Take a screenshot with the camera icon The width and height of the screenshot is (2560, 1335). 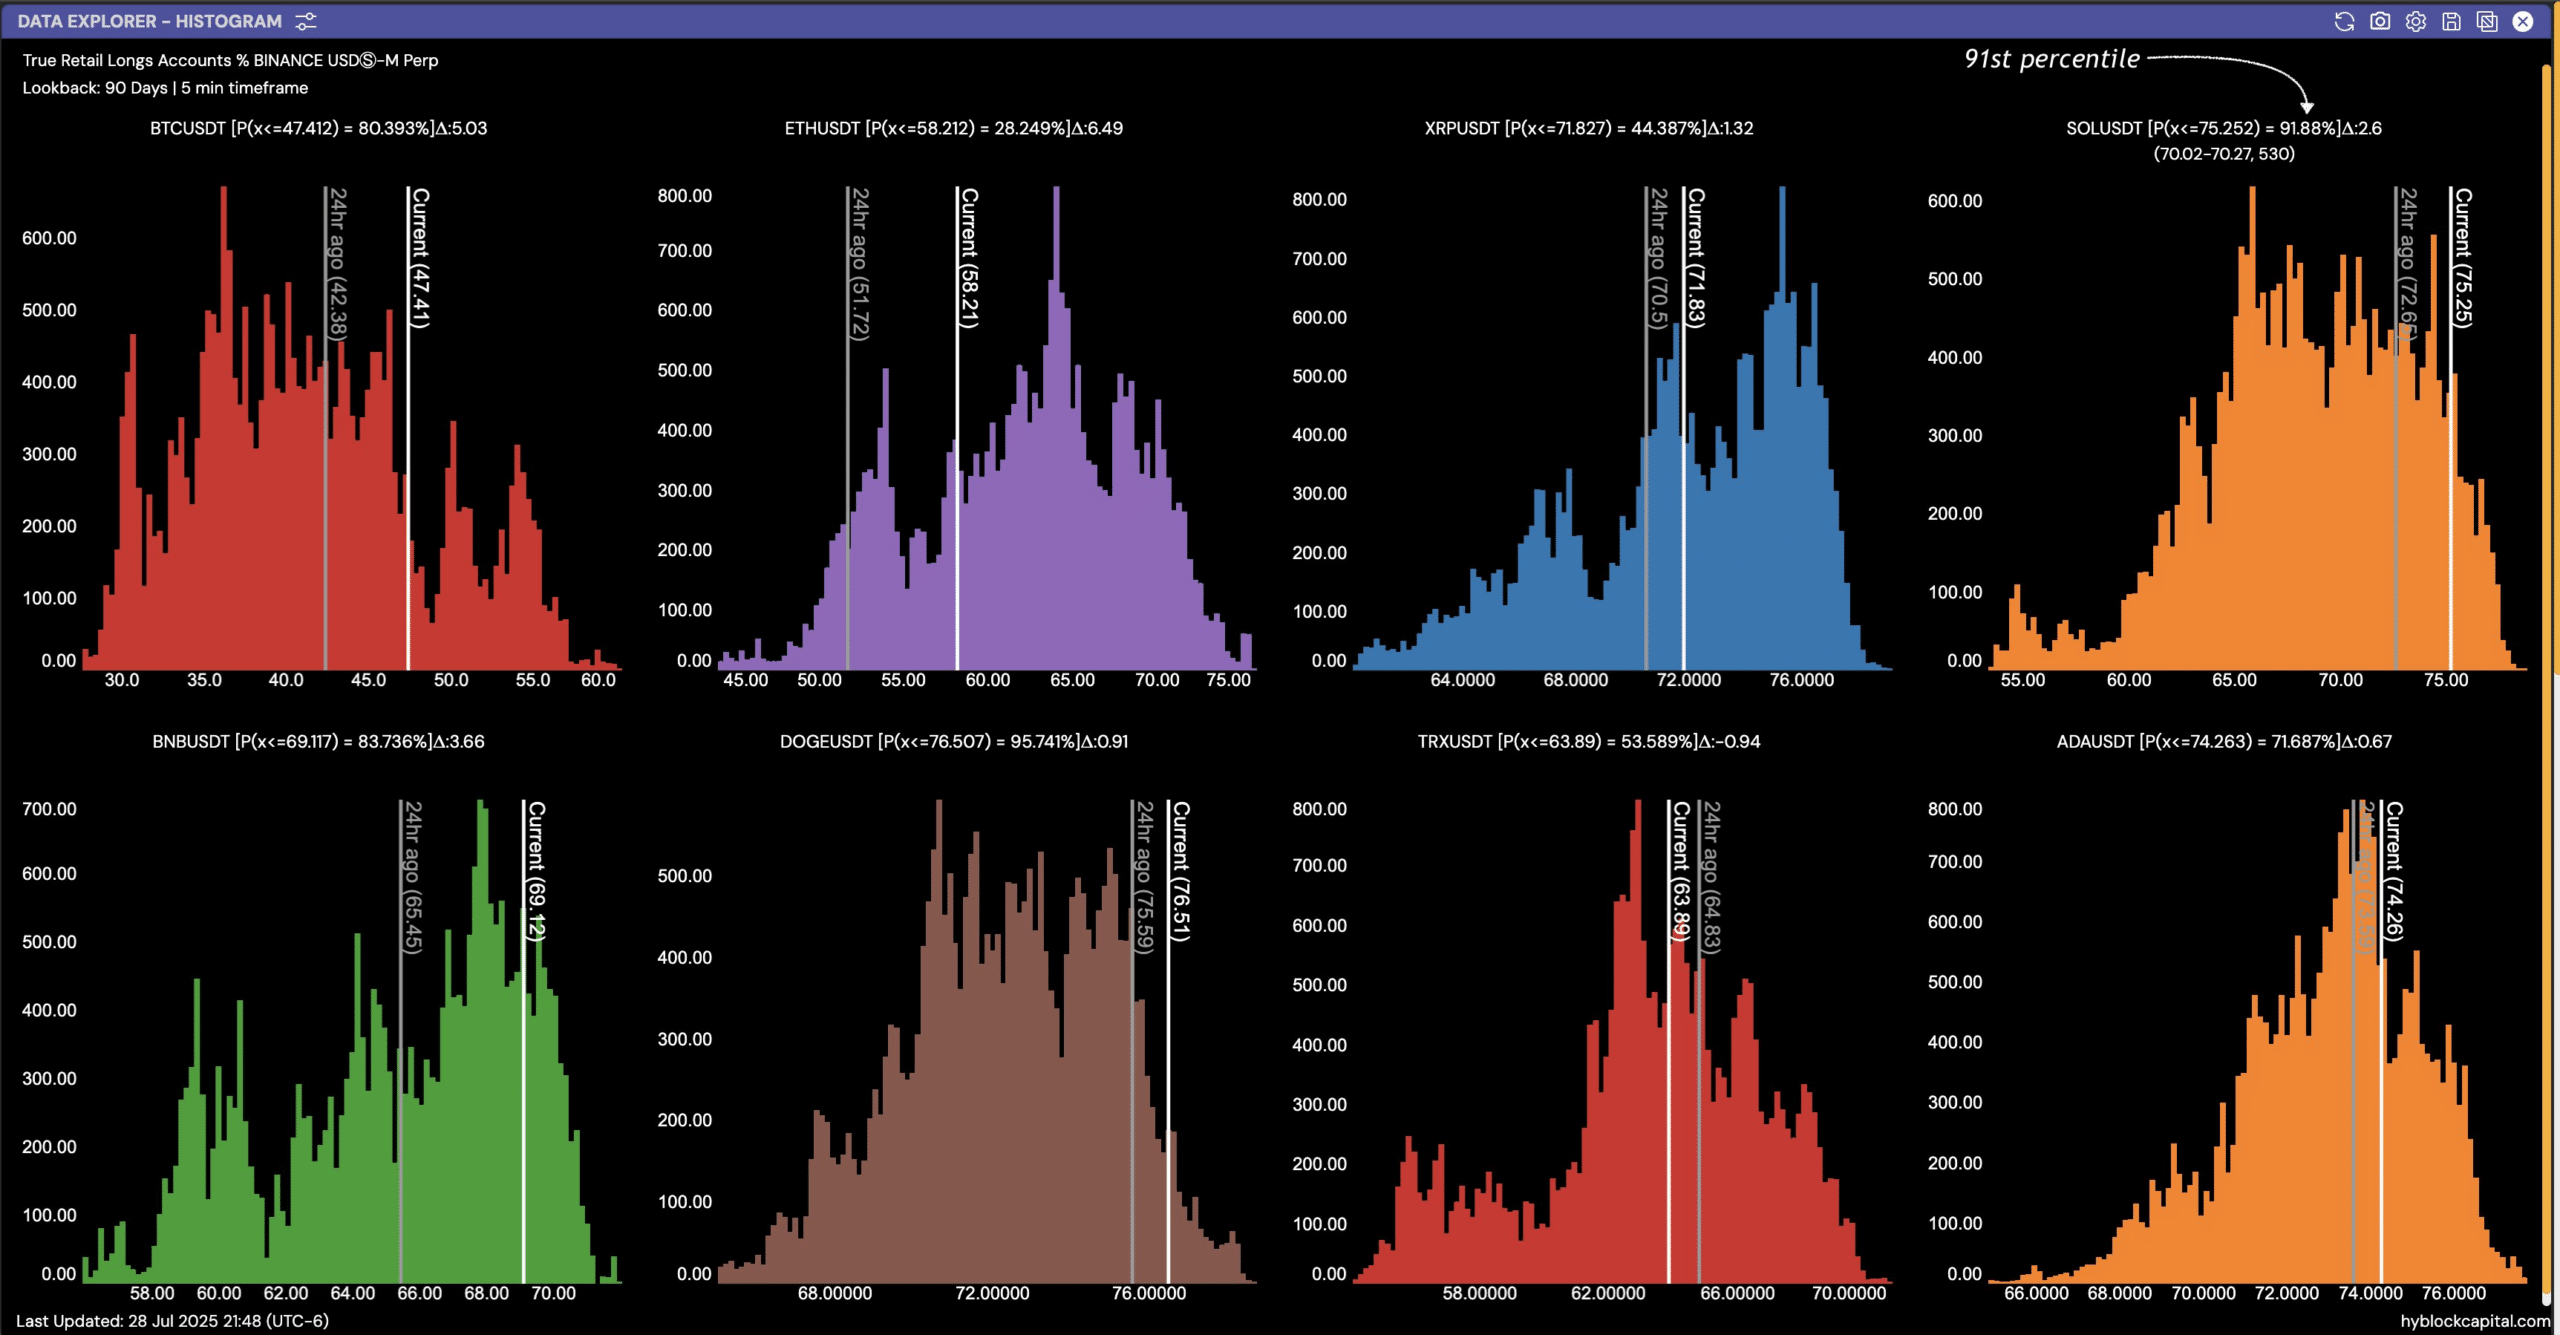[x=2380, y=21]
